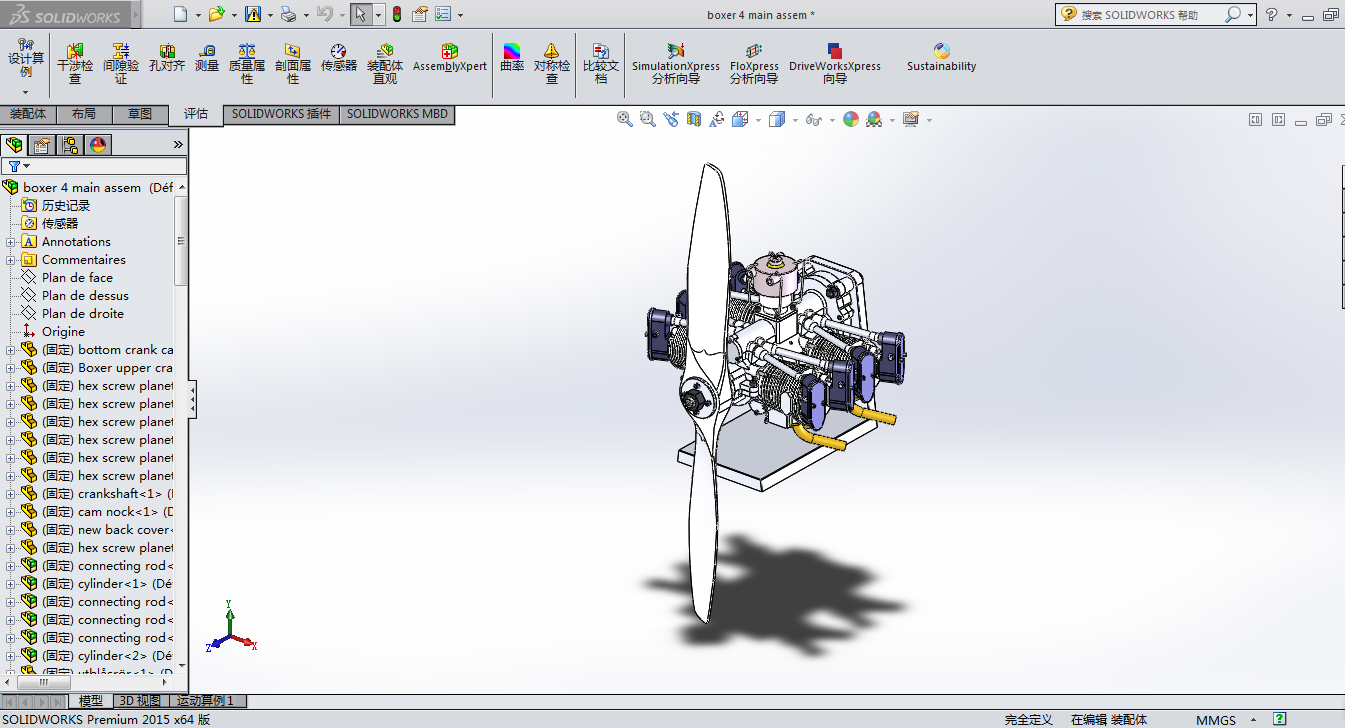Open the 3D 视图 bottom tab

click(x=139, y=701)
